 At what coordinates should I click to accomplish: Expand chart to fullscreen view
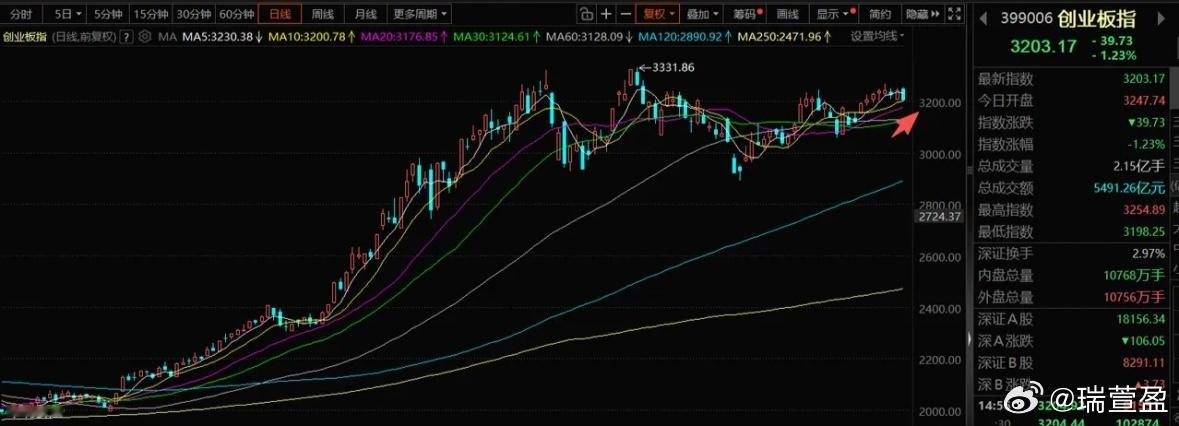coord(954,14)
